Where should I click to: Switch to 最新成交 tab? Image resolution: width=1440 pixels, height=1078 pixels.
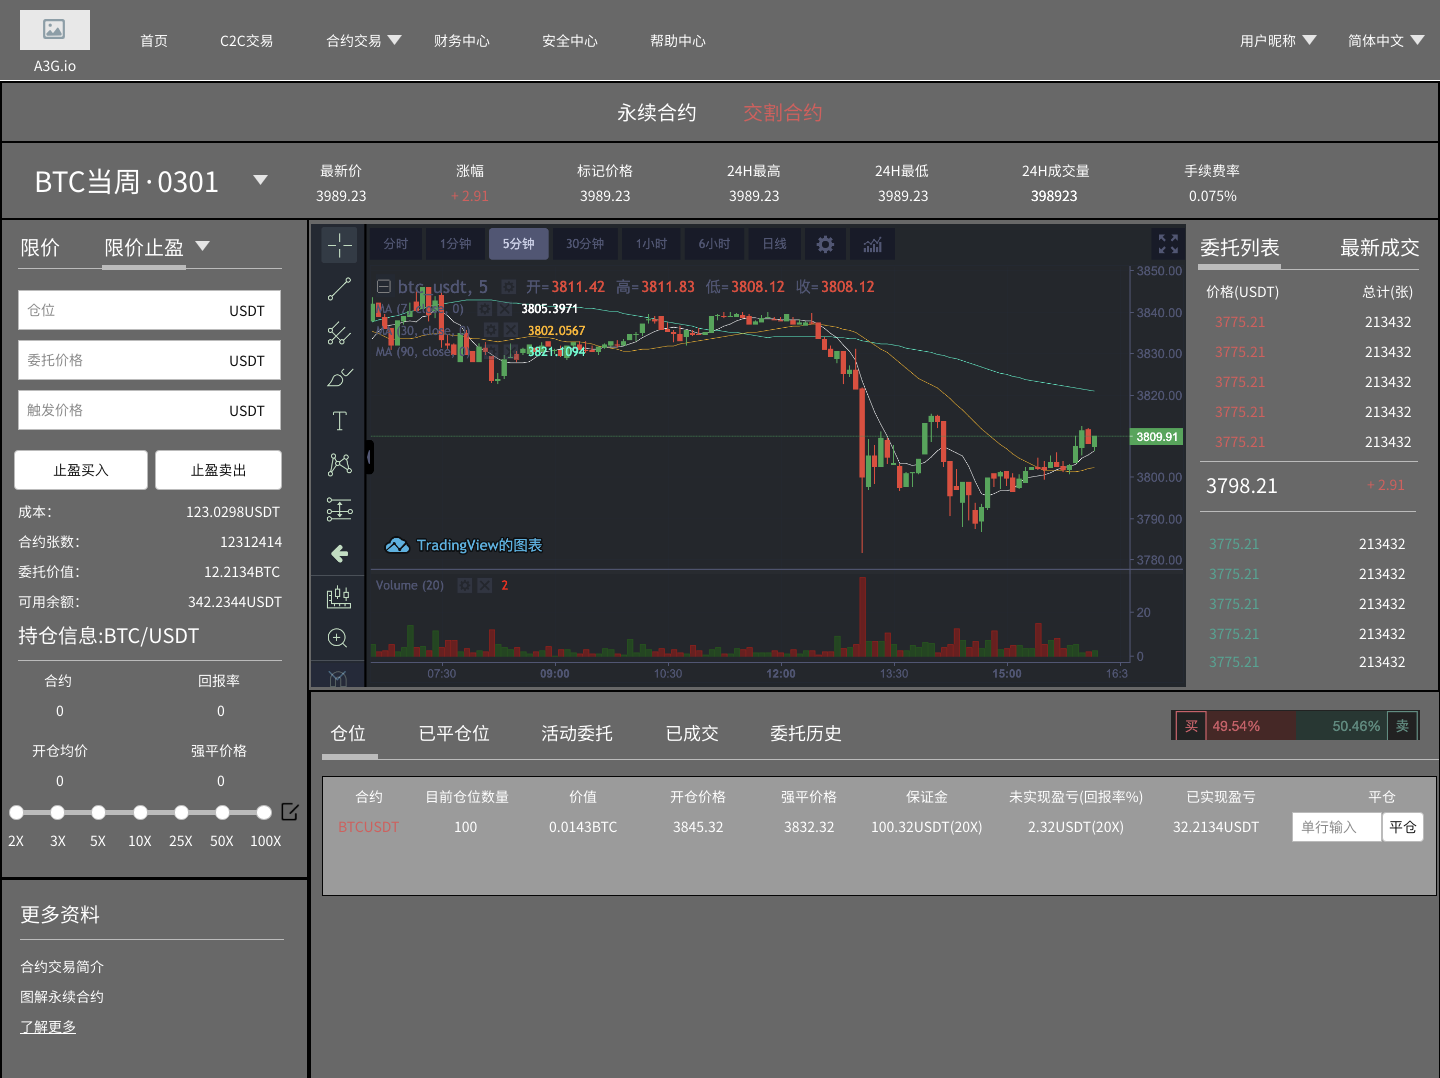pos(1380,248)
